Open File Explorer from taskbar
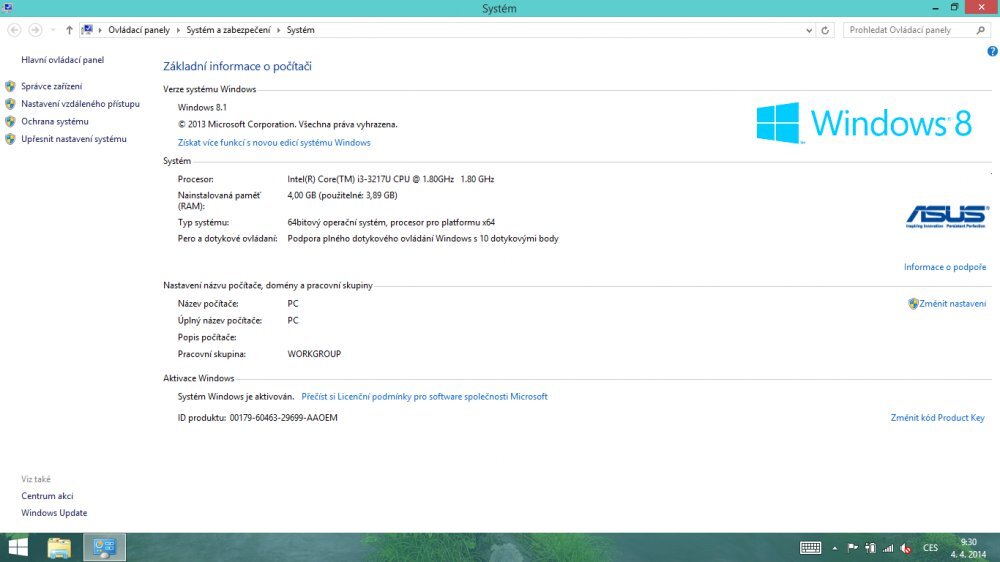Viewport: 1000px width, 562px height. (59, 547)
